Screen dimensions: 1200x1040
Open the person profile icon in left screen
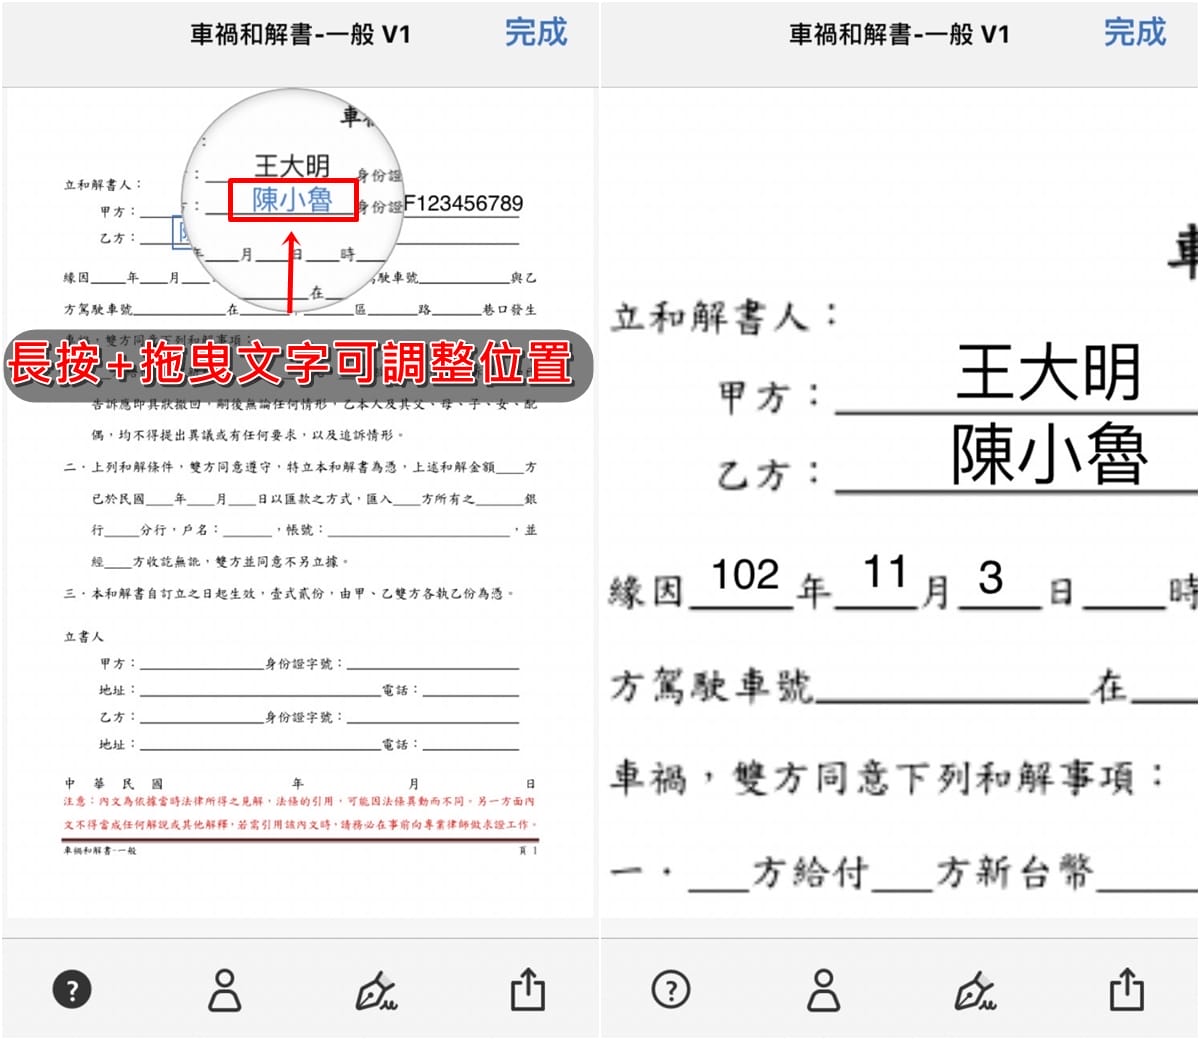click(224, 990)
